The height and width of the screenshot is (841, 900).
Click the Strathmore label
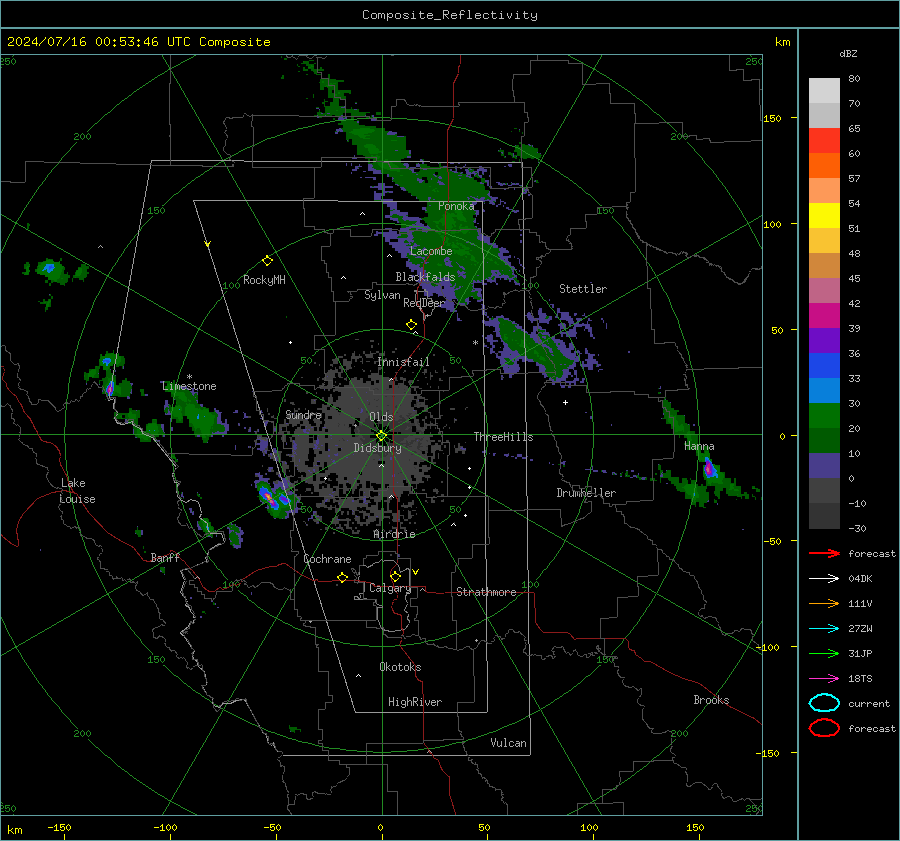click(486, 592)
